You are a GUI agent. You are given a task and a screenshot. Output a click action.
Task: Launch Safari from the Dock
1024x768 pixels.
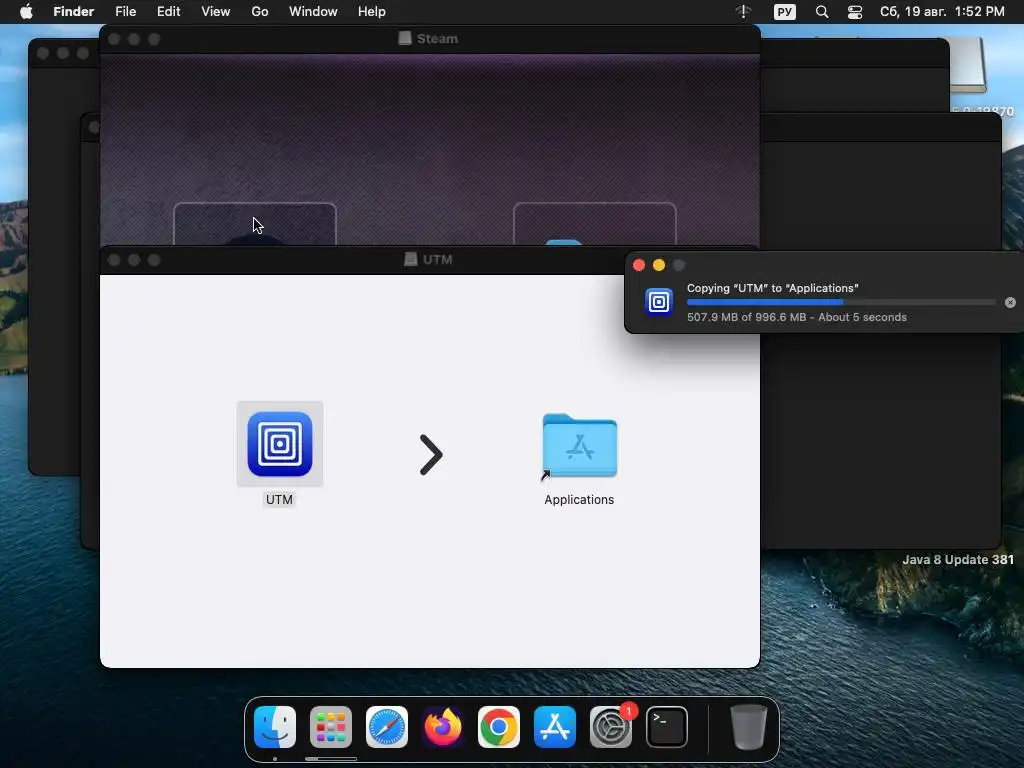click(387, 727)
